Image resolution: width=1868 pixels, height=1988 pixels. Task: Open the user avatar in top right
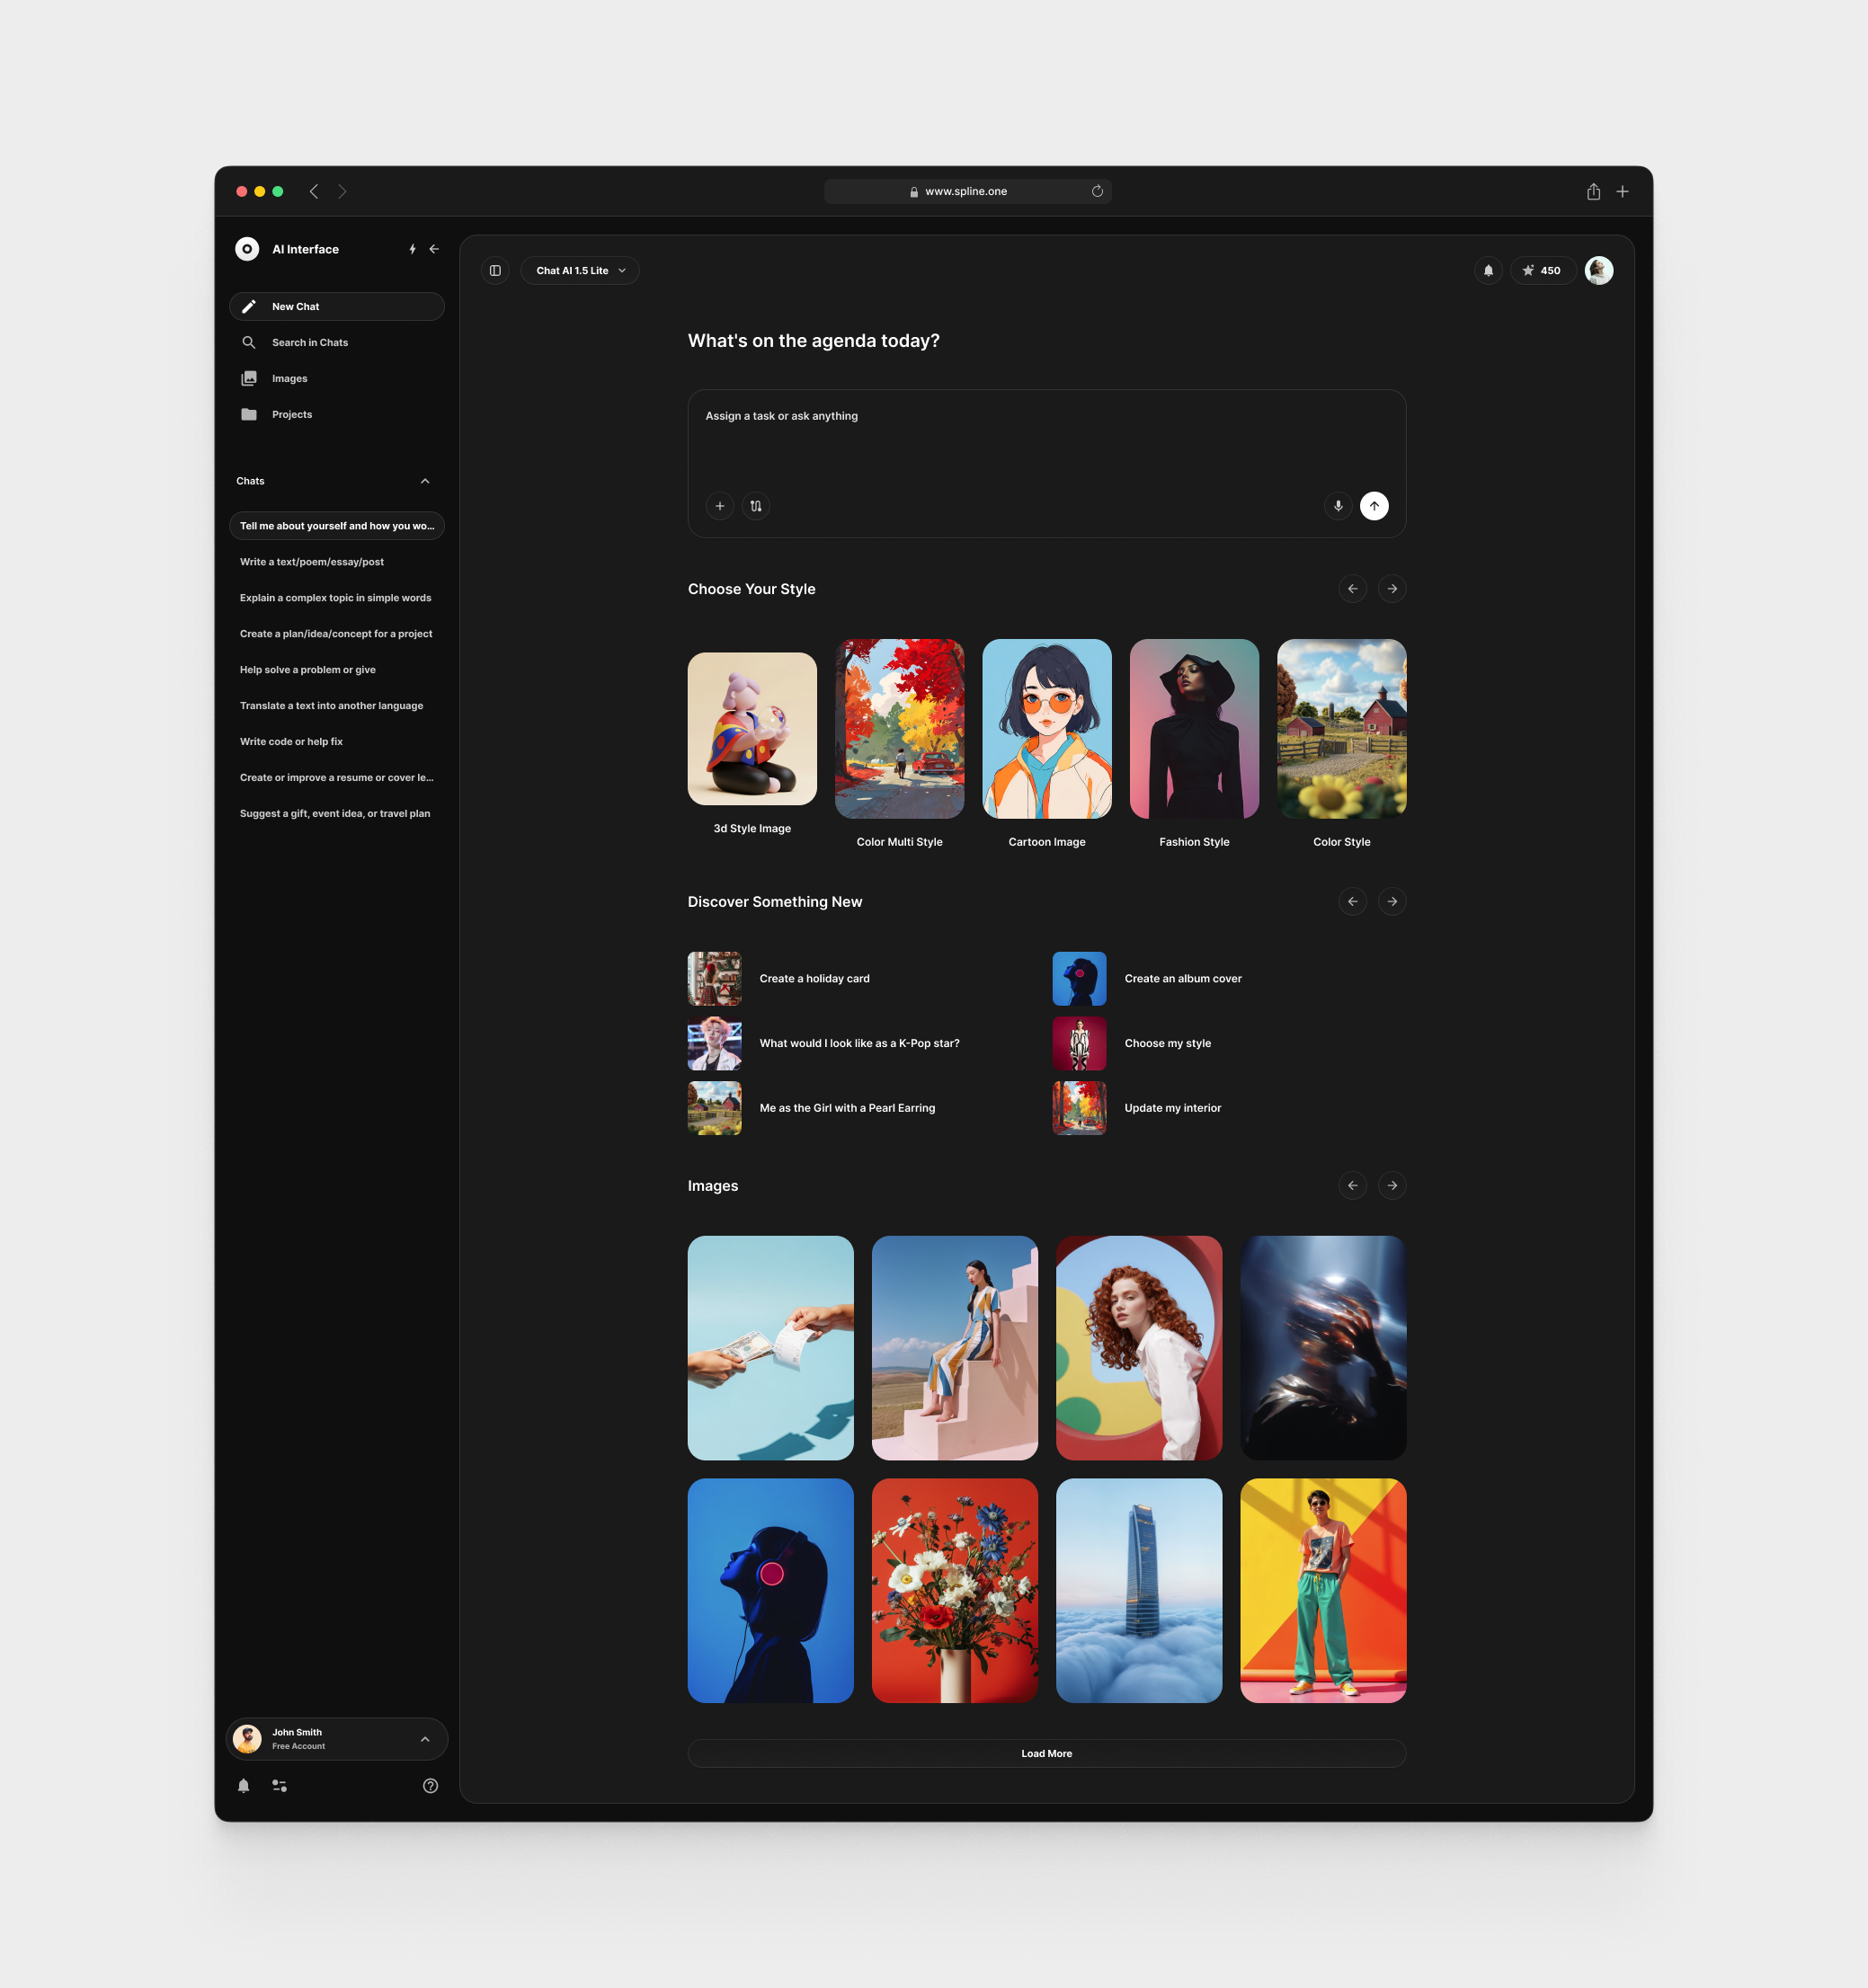click(x=1598, y=271)
